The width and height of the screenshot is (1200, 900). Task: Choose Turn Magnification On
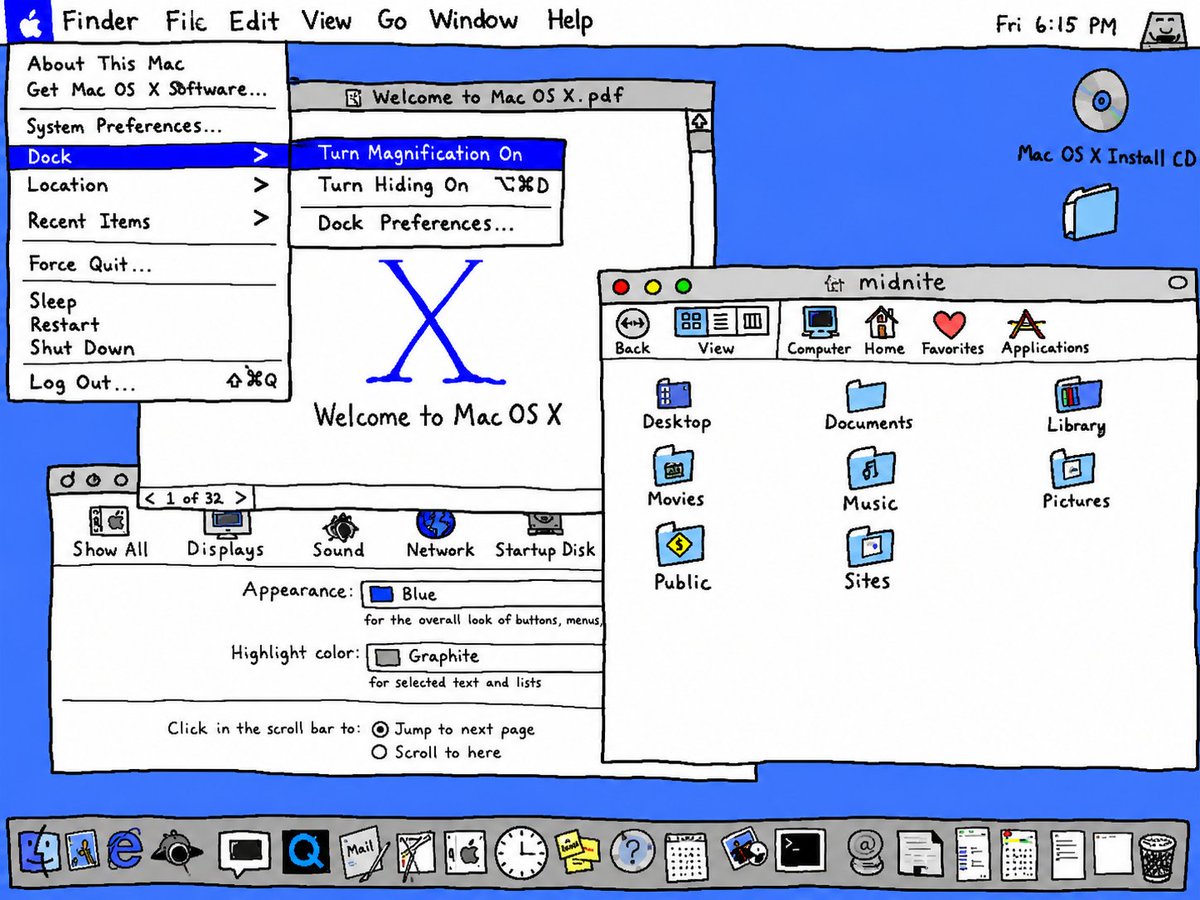click(427, 154)
